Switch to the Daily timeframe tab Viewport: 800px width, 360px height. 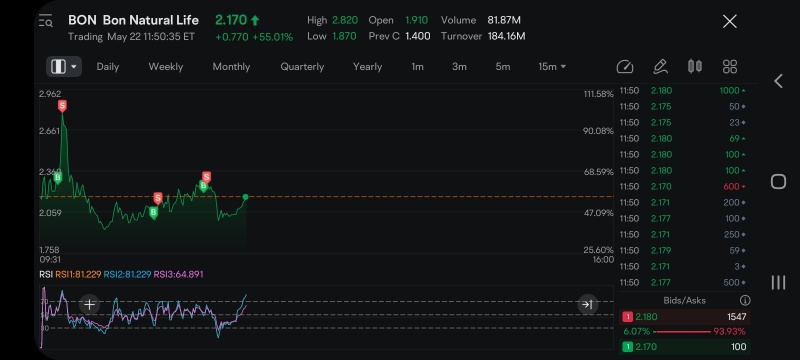[108, 67]
